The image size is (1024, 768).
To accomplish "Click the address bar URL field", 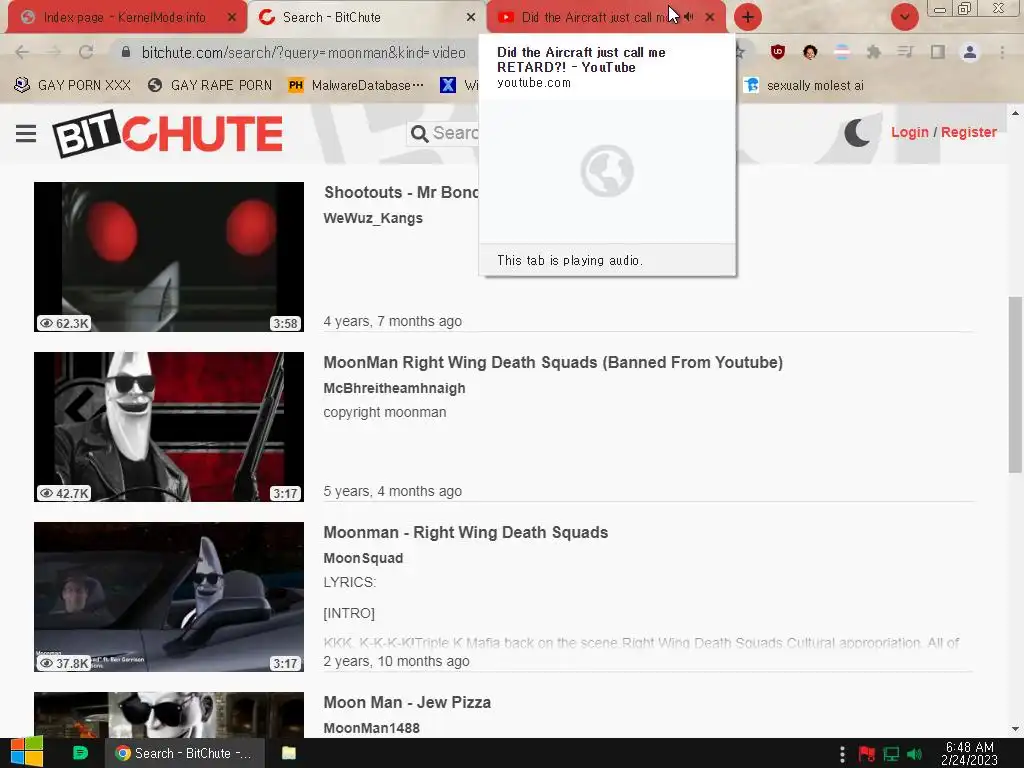I will [x=304, y=53].
